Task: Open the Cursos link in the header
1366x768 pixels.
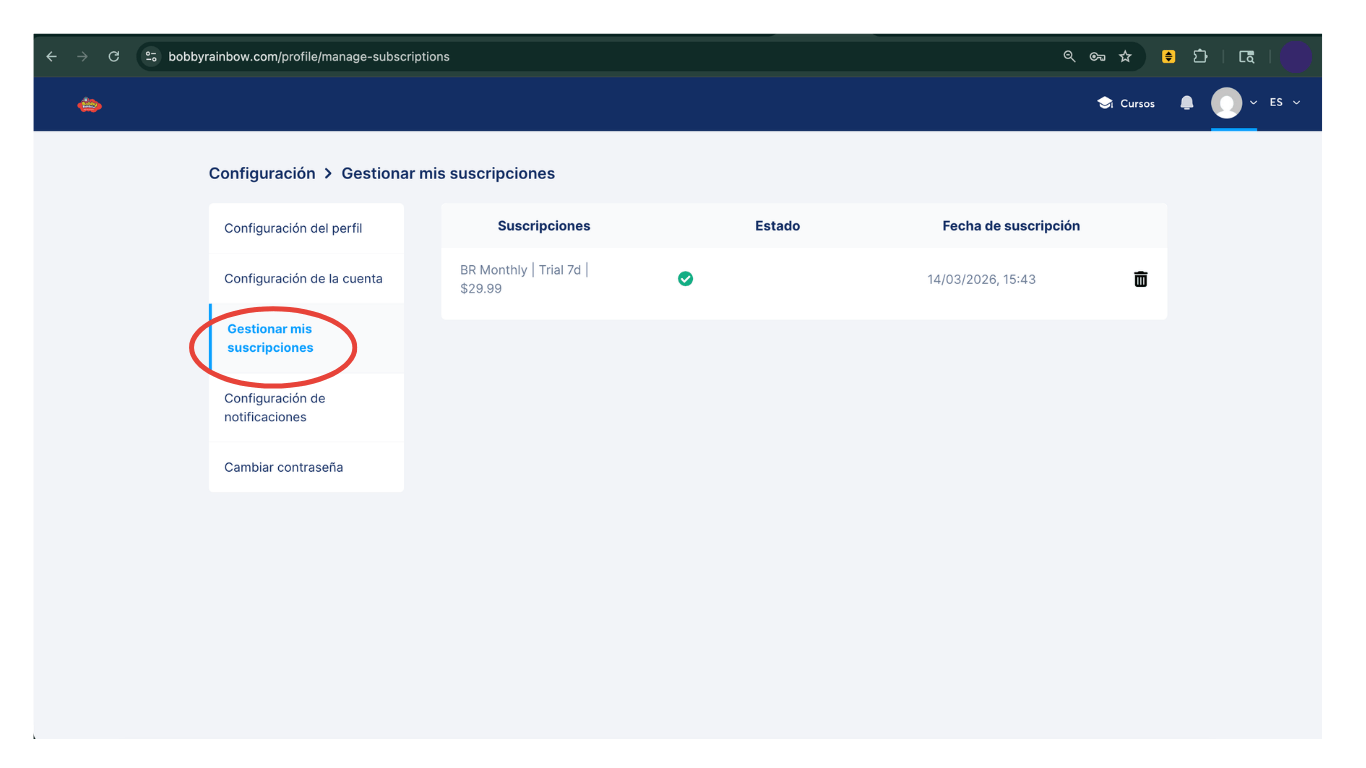Action: (x=1126, y=103)
